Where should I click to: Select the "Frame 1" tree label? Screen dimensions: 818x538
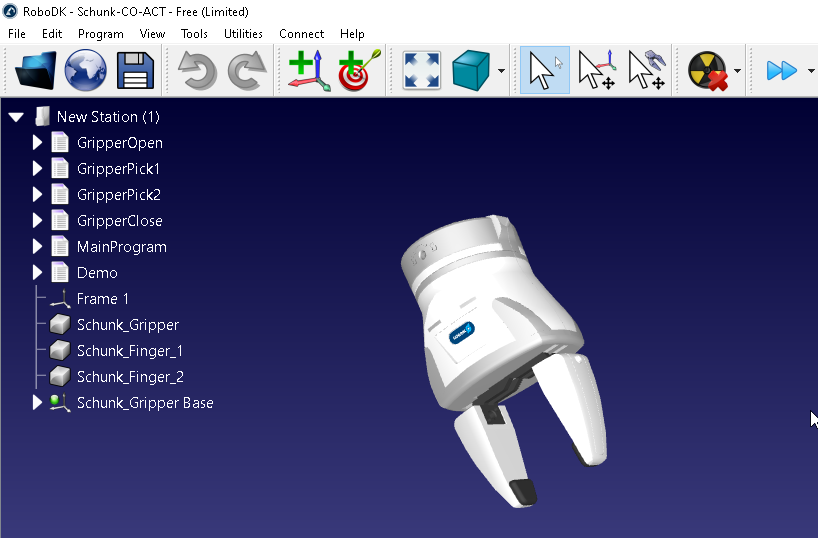coord(102,299)
